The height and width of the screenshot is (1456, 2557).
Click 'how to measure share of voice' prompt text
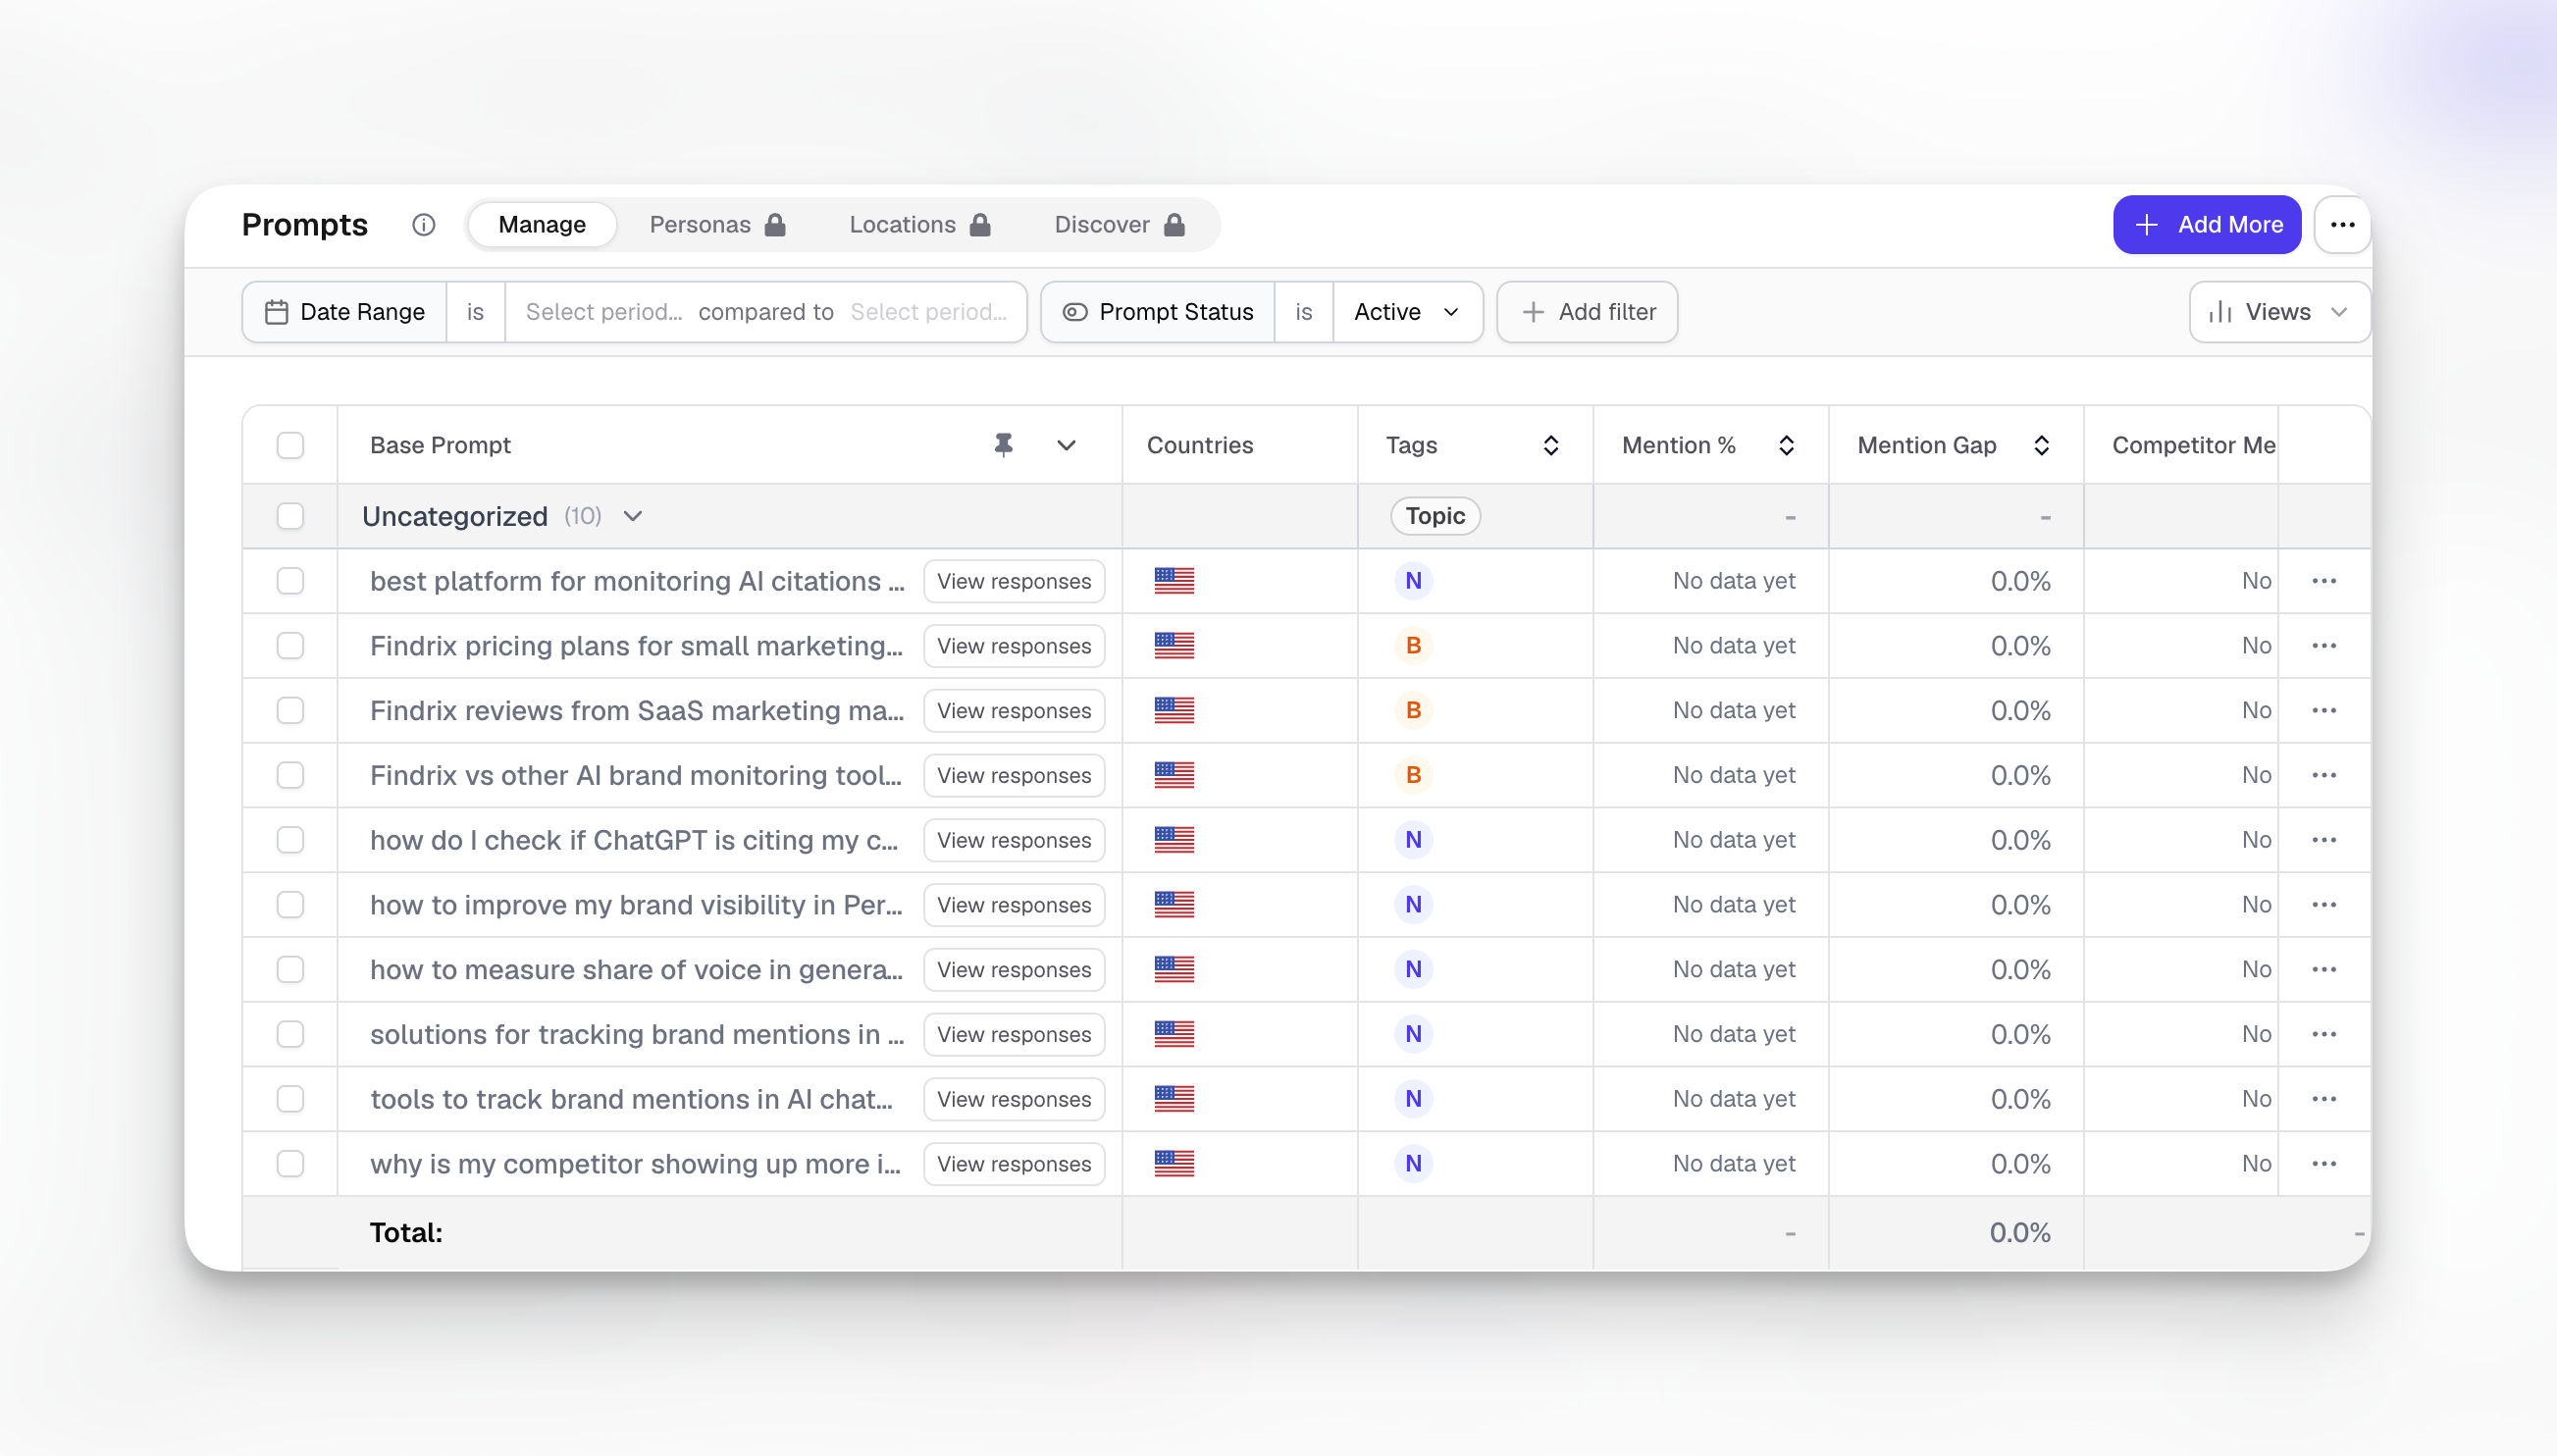(x=636, y=970)
